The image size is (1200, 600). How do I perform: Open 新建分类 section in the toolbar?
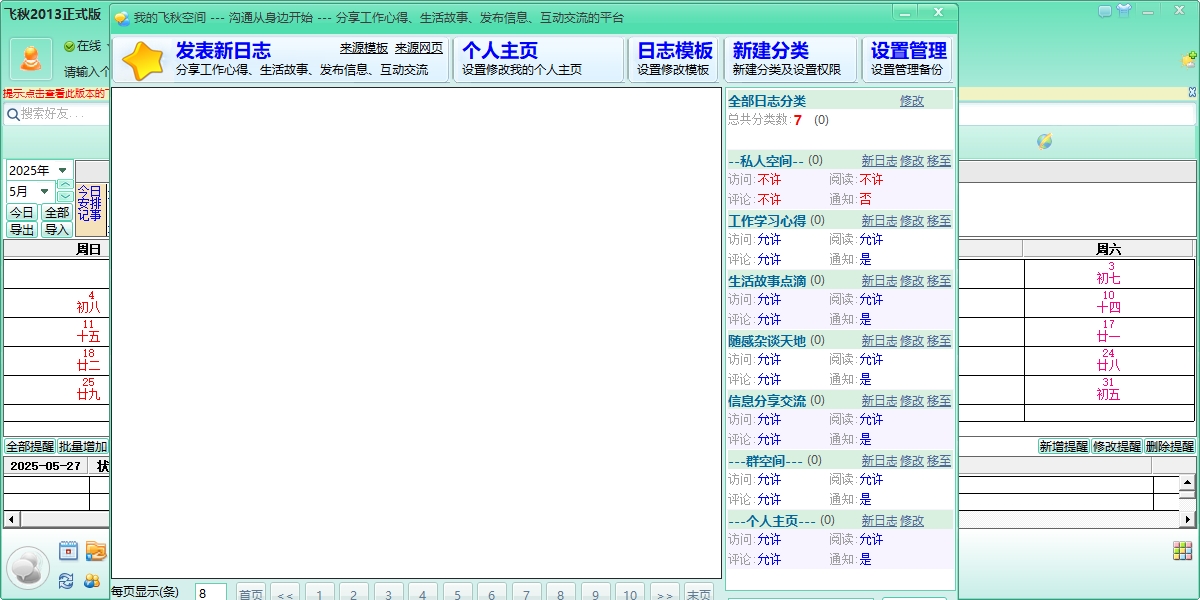pos(791,59)
